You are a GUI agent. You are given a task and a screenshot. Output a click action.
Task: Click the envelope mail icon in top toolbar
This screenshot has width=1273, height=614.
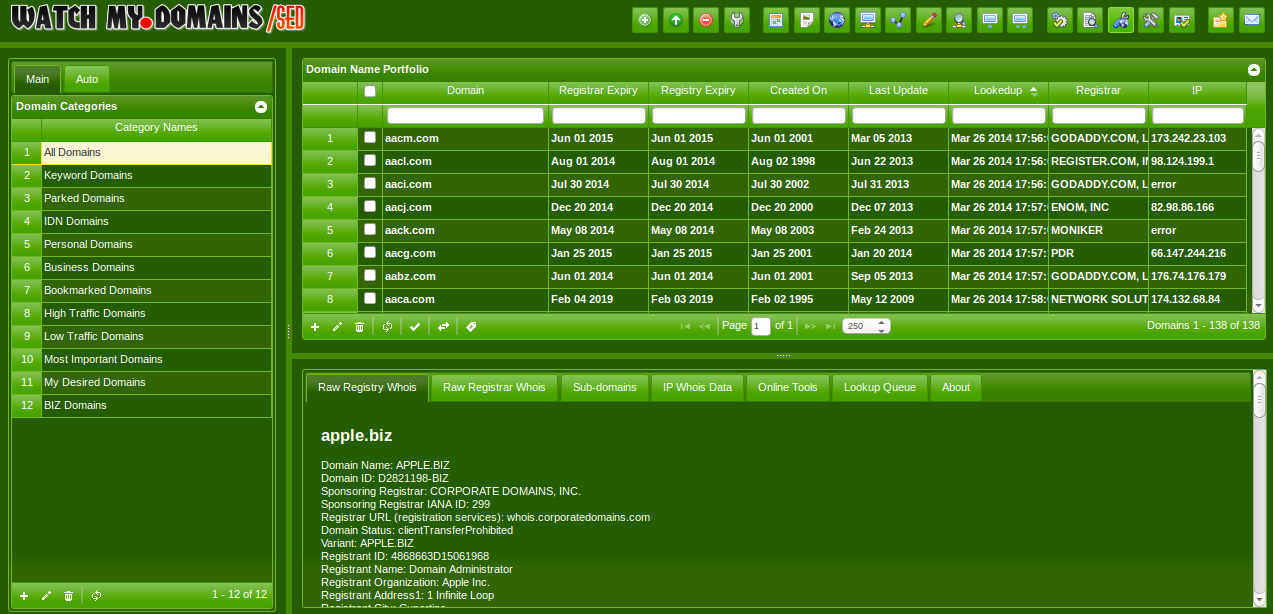tap(1251, 20)
